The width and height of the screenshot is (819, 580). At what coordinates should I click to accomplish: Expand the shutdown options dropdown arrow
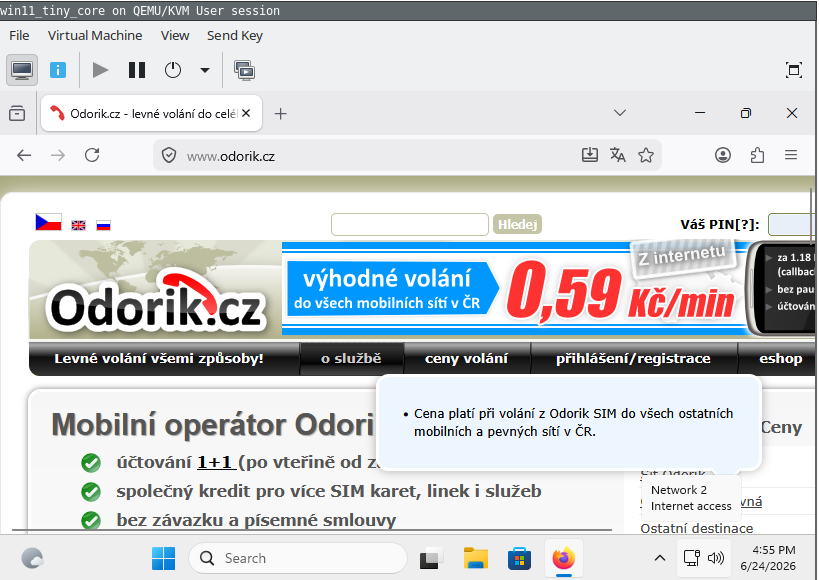(205, 70)
